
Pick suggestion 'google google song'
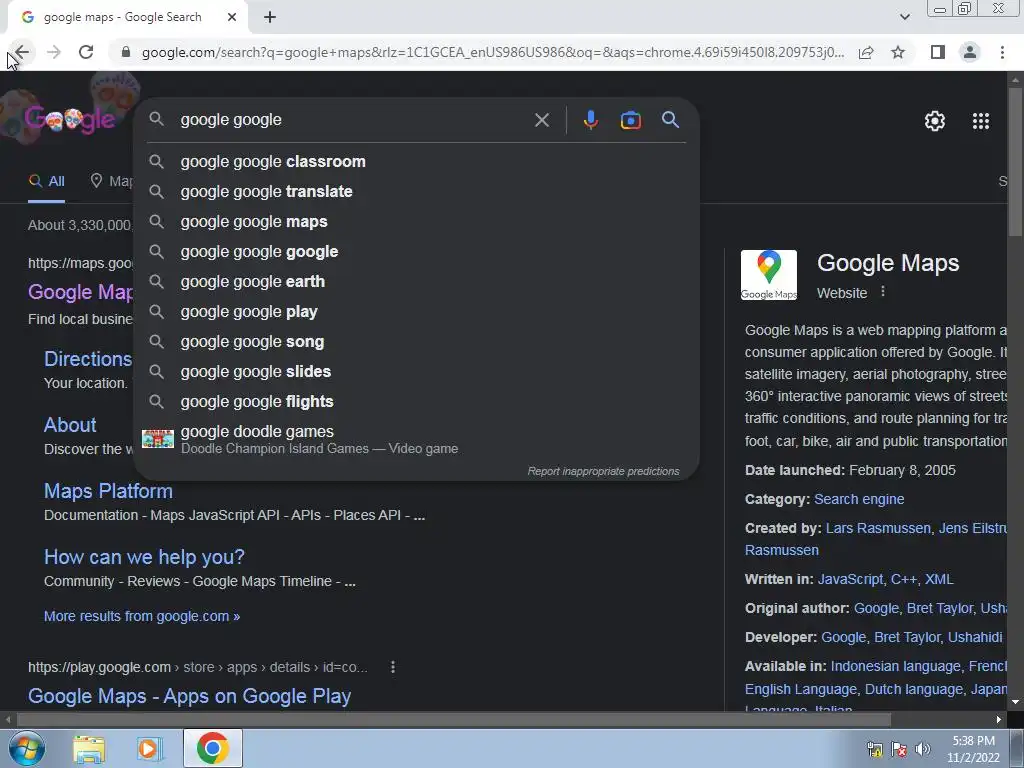pos(417,342)
